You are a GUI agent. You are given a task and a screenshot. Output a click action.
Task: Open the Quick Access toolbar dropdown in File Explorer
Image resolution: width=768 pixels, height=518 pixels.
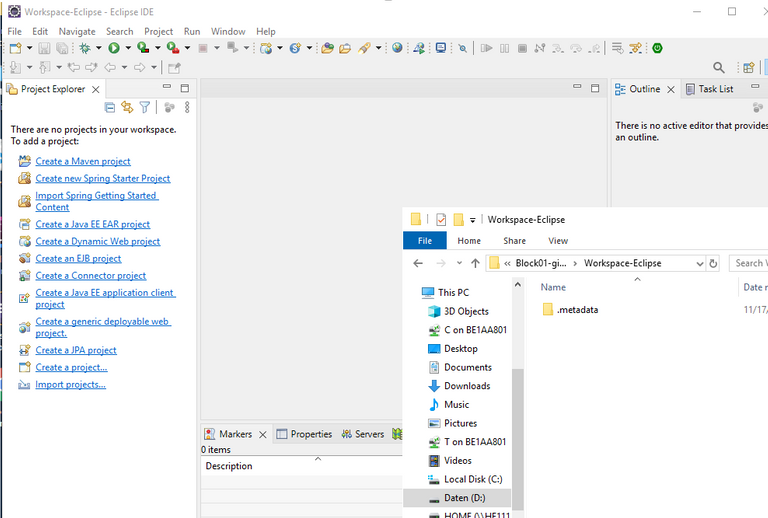[472, 220]
